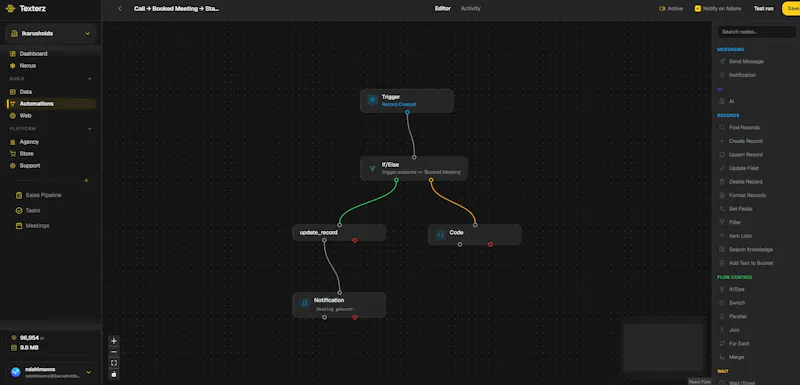
Task: Open the Dashboard page icon
Action: [x=13, y=54]
